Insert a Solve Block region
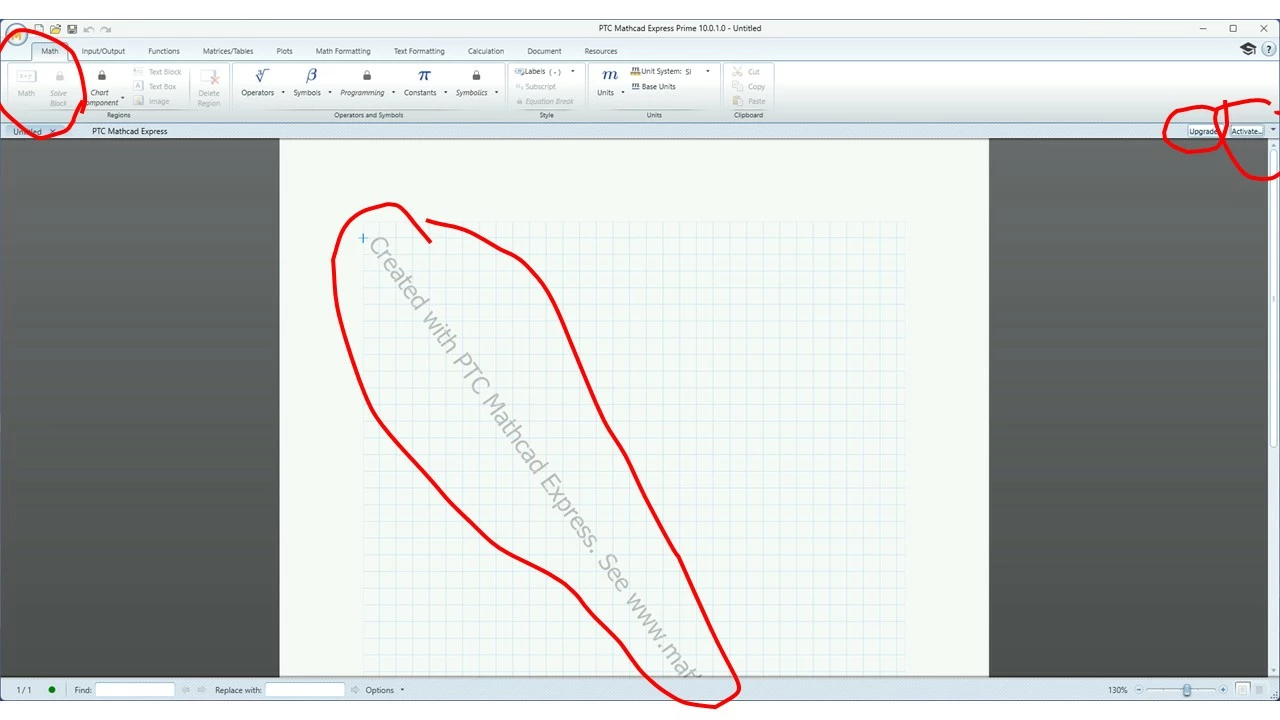 [x=59, y=87]
